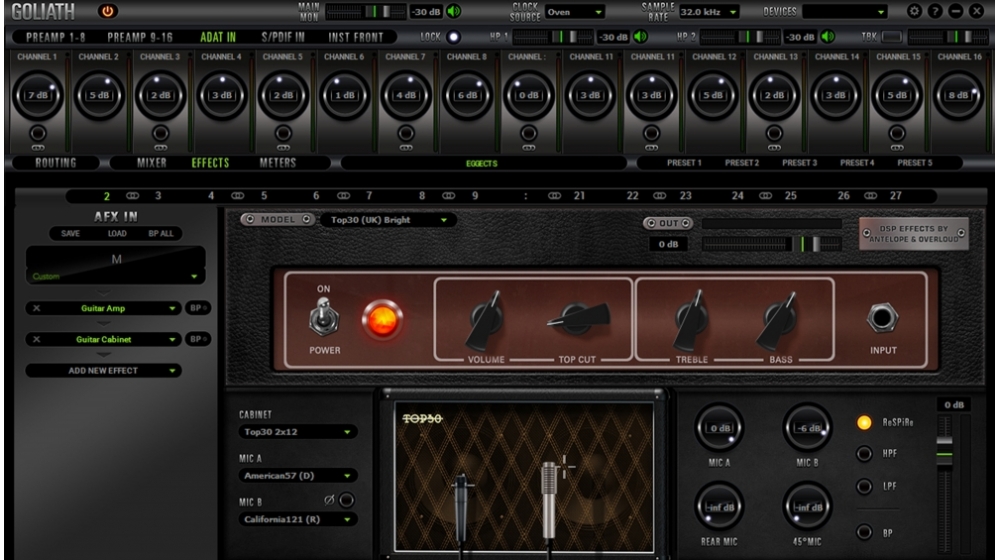Click the Channel 1 gain knob

coord(38,95)
